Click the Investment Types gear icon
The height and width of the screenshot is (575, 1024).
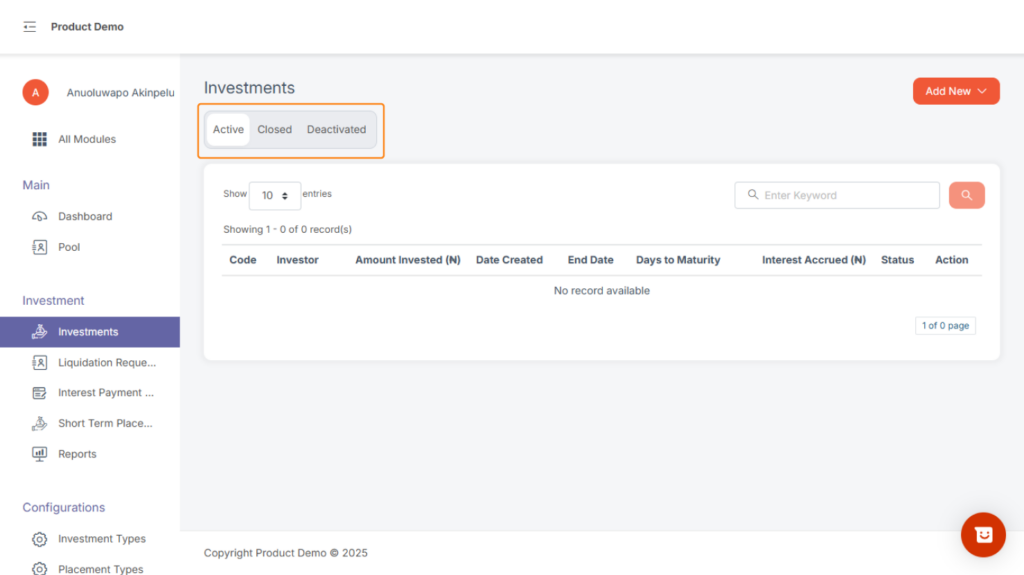point(40,539)
